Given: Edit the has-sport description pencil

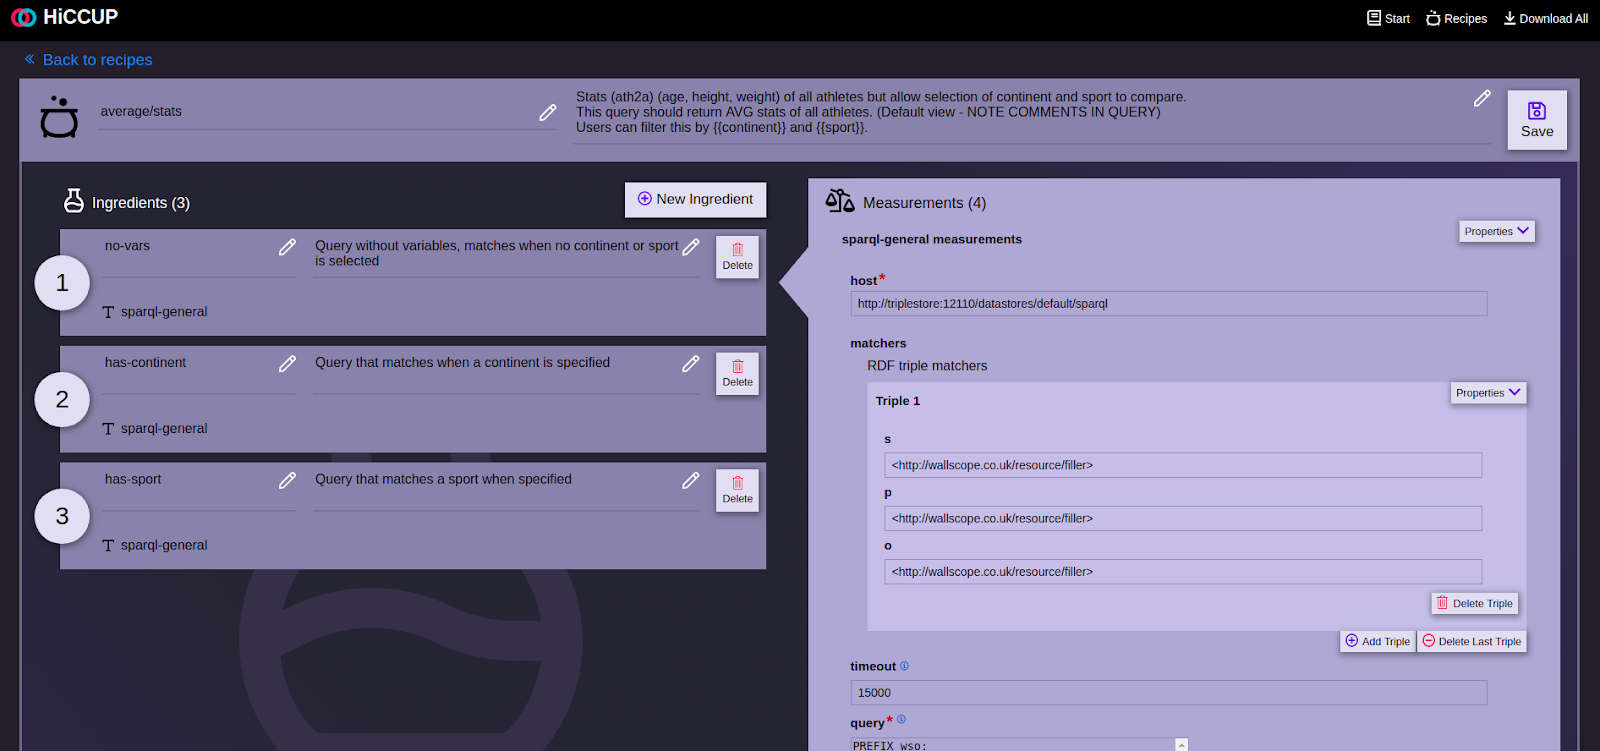Looking at the screenshot, I should (x=690, y=481).
